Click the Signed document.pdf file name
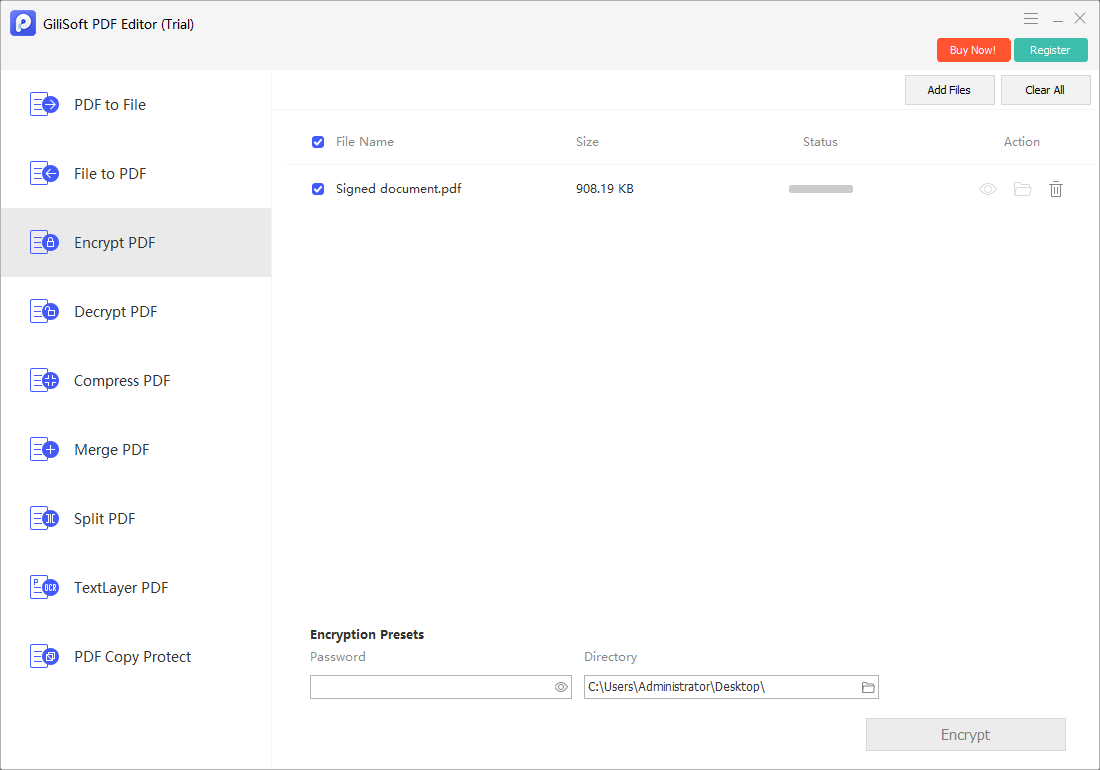Screen dimensions: 1100x770 click(x=398, y=189)
